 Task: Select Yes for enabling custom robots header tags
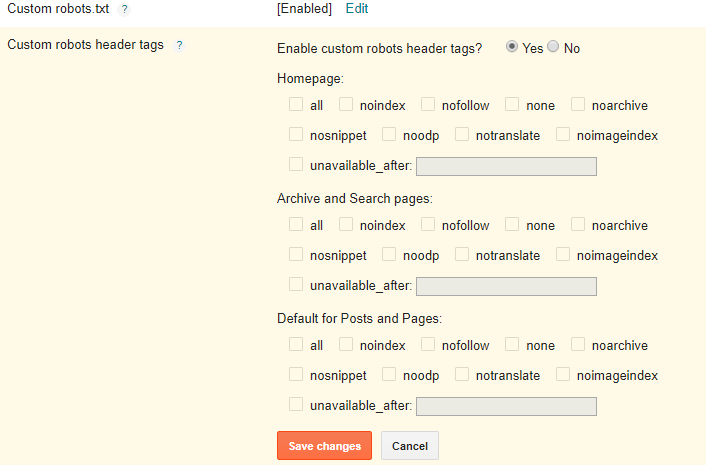click(511, 46)
